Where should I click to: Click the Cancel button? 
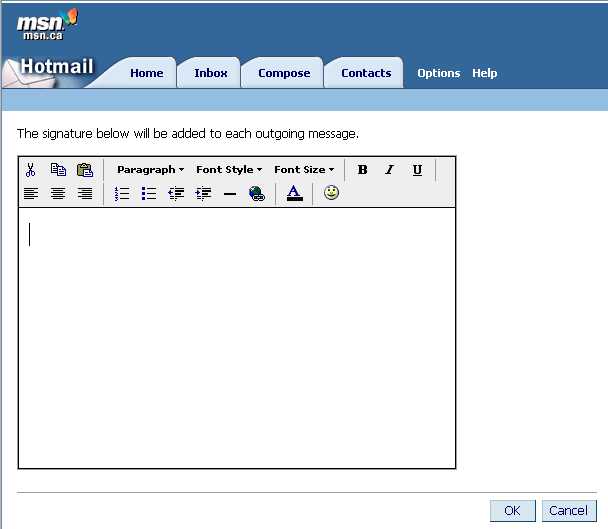click(x=568, y=510)
